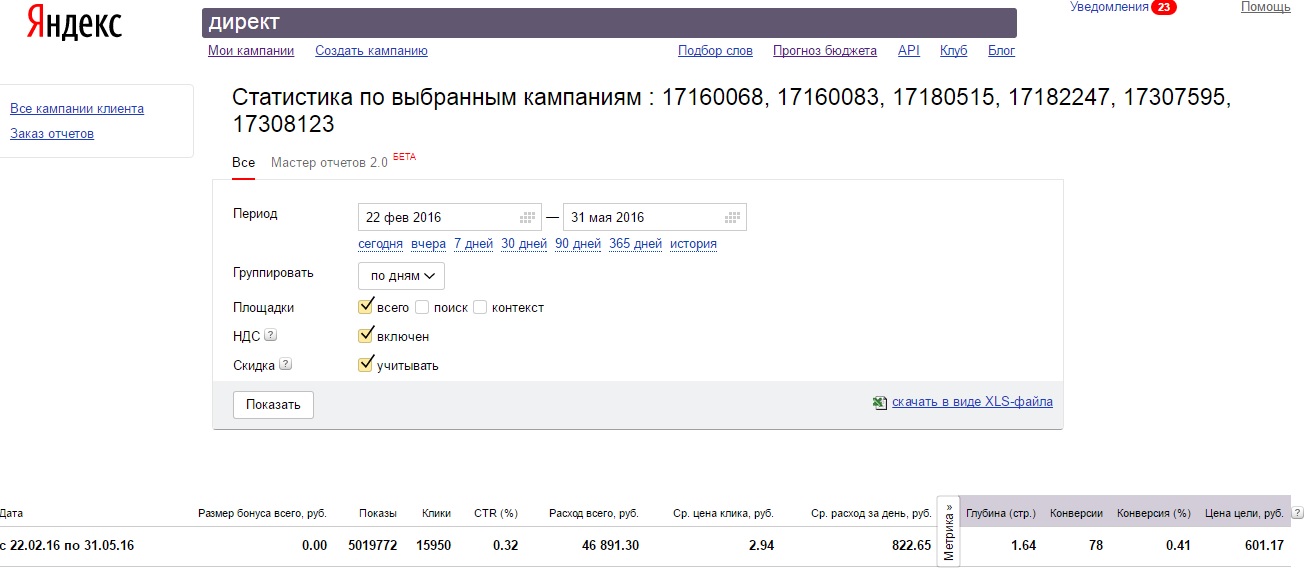
Task: Open «Мои кампании» in top menu
Action: coord(251,51)
